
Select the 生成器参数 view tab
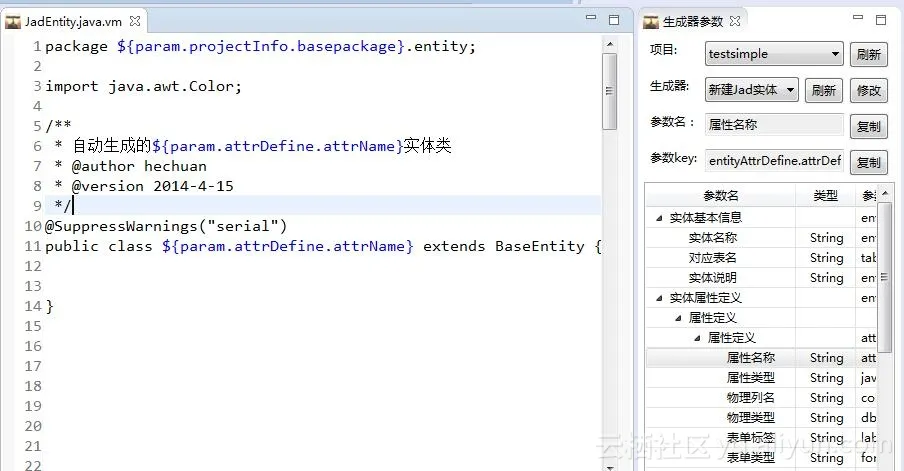(692, 22)
